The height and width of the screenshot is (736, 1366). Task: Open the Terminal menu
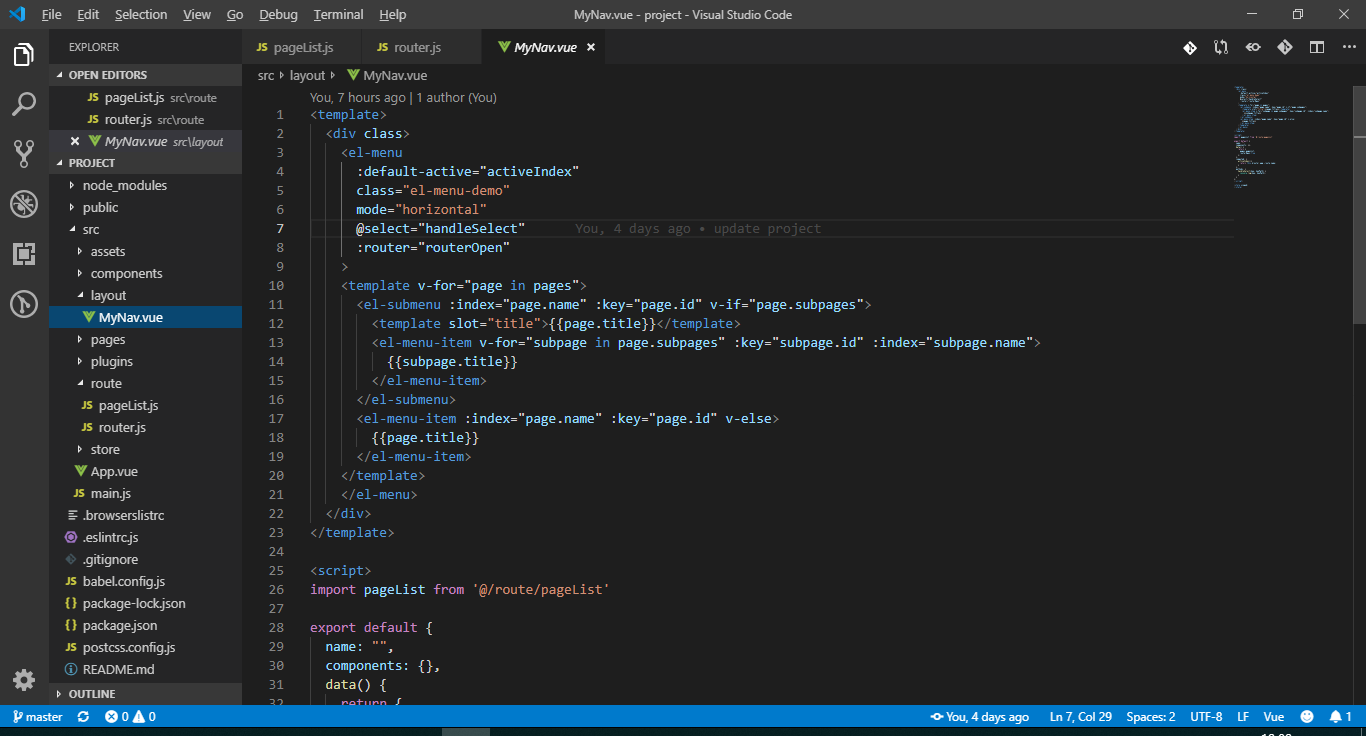tap(338, 15)
